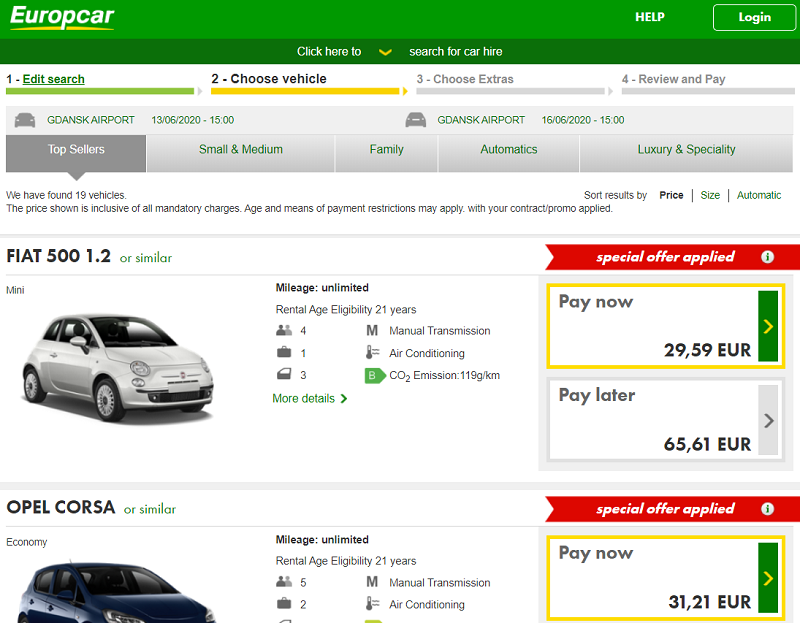The width and height of the screenshot is (800, 623).
Task: Click the pickup GDANSK AIRPORT text
Action: [91, 120]
